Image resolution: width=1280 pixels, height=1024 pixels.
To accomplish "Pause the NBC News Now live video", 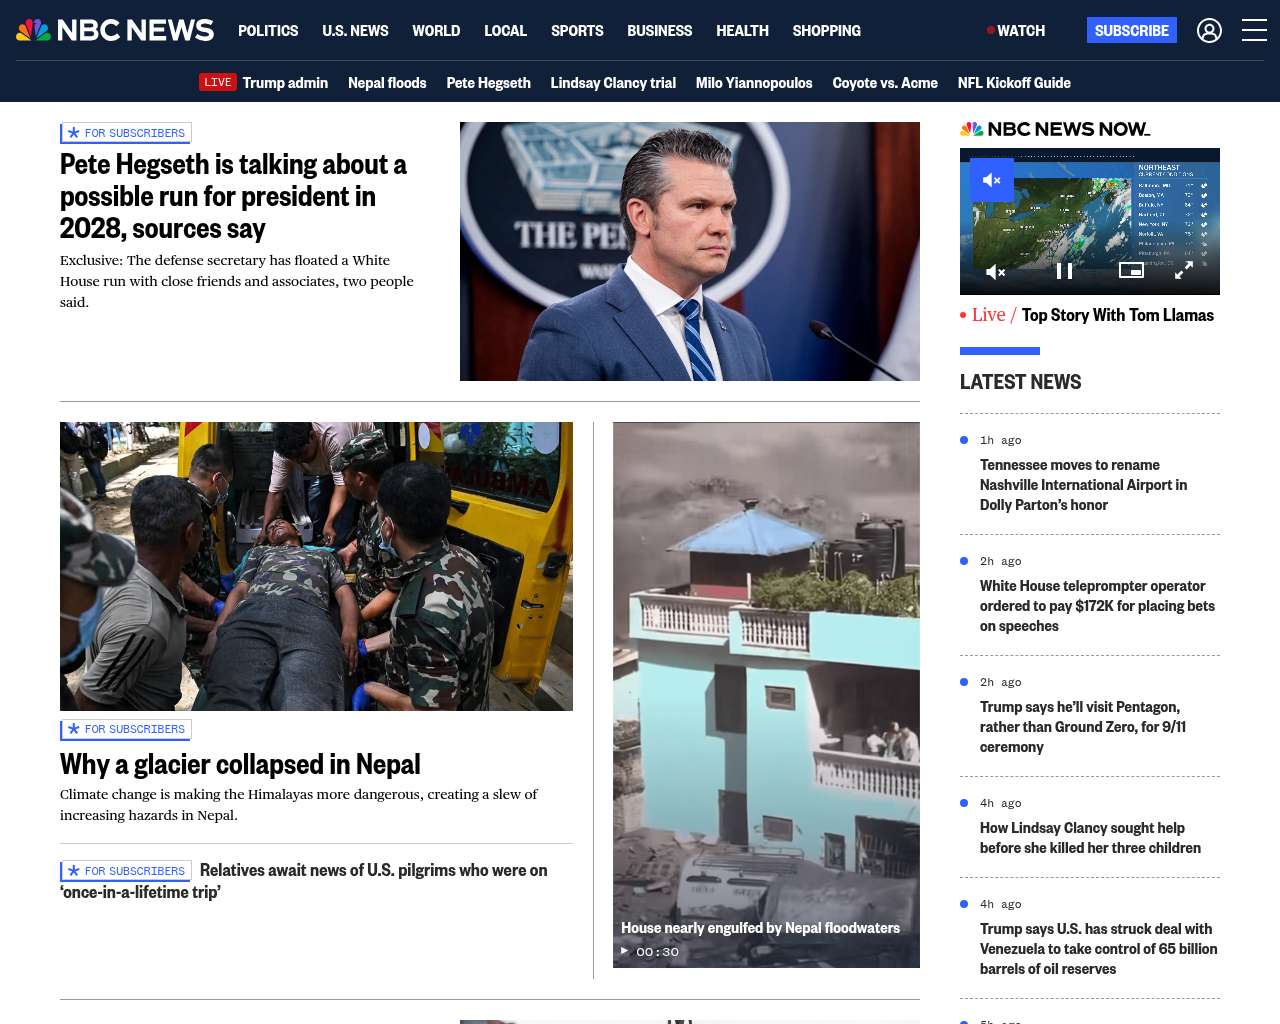I will click(1065, 271).
